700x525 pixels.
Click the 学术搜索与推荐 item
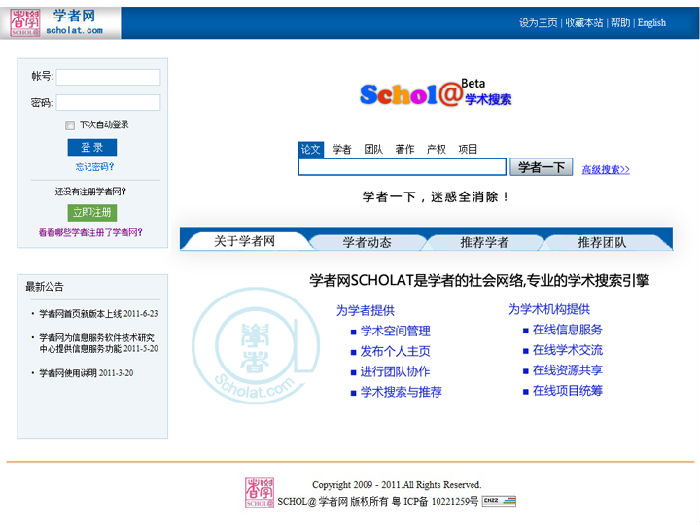[401, 392]
